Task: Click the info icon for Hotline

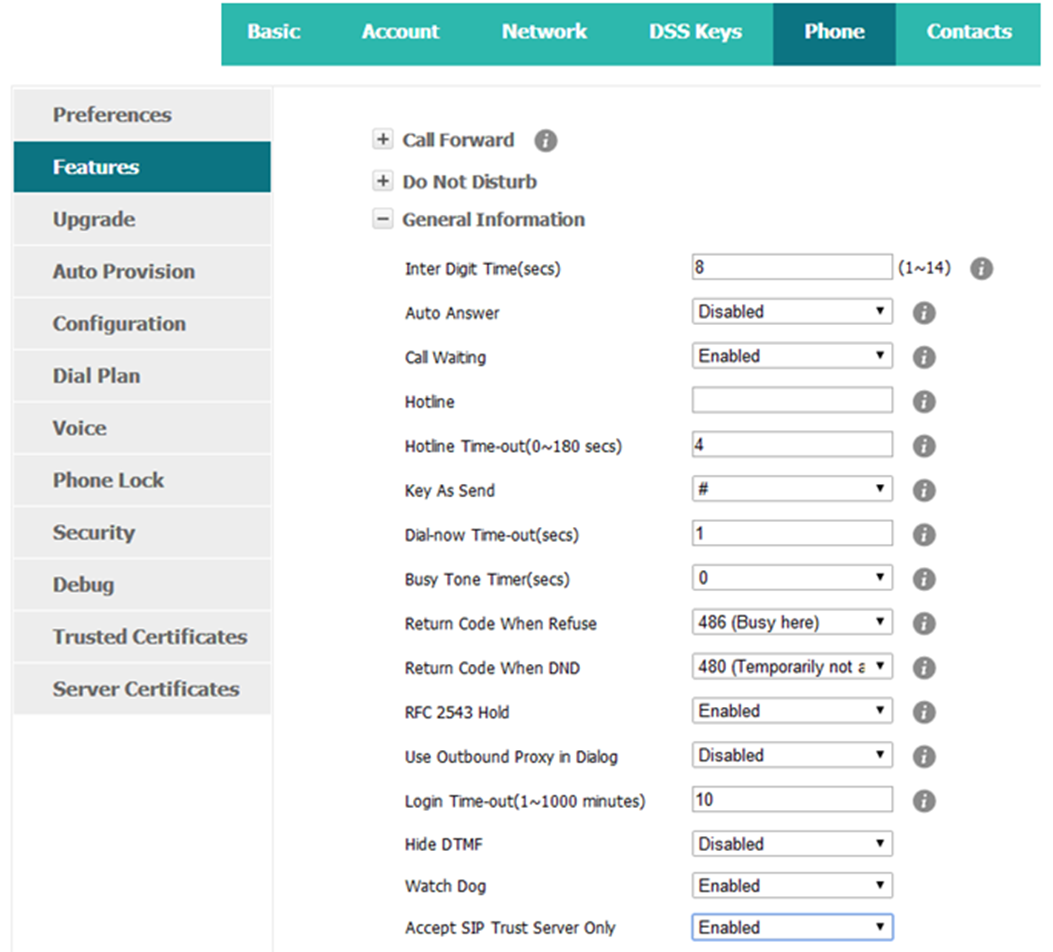Action: coord(924,401)
